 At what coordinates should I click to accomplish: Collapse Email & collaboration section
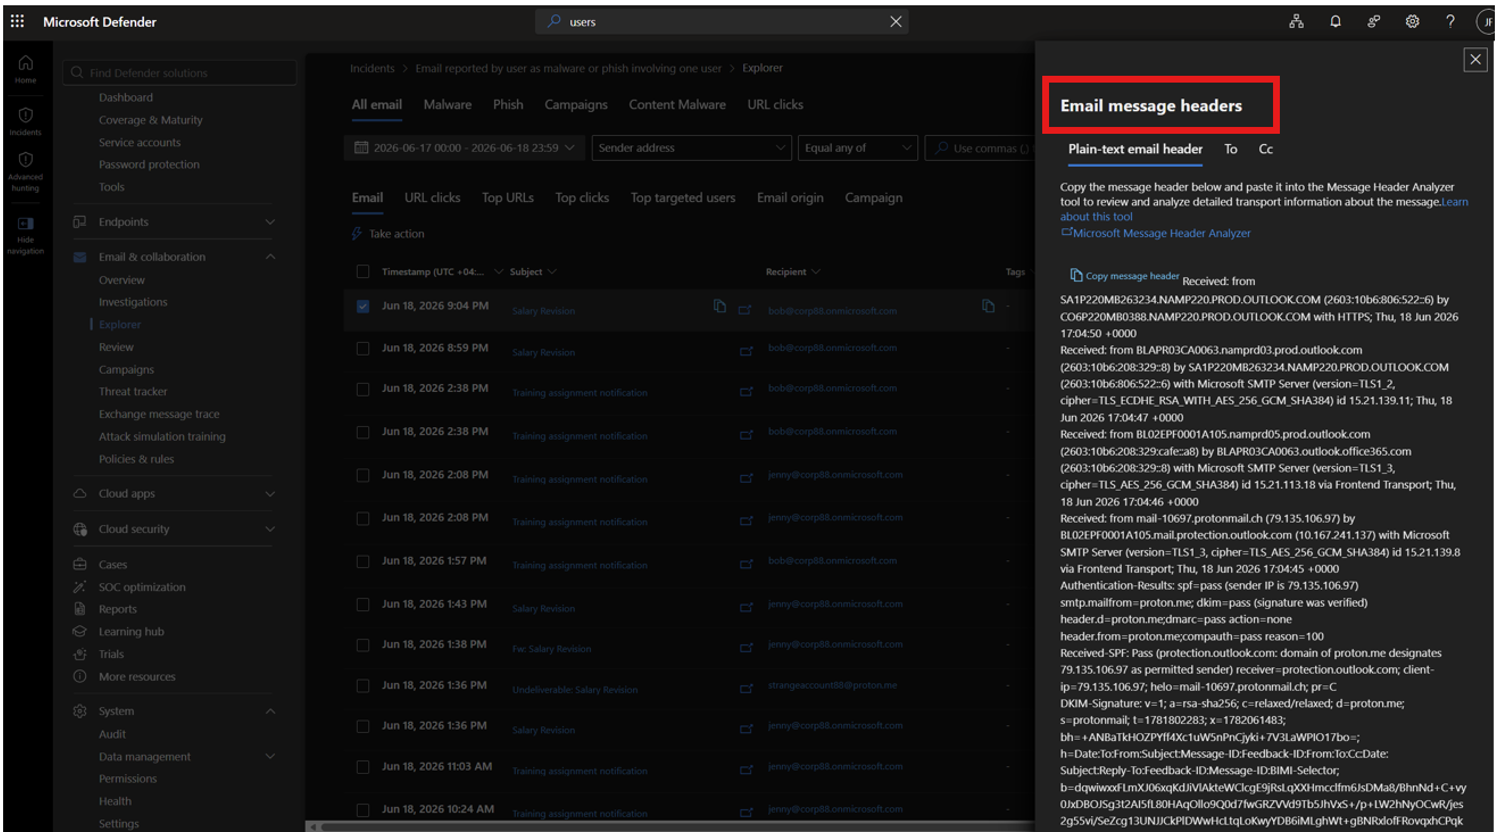pos(269,257)
